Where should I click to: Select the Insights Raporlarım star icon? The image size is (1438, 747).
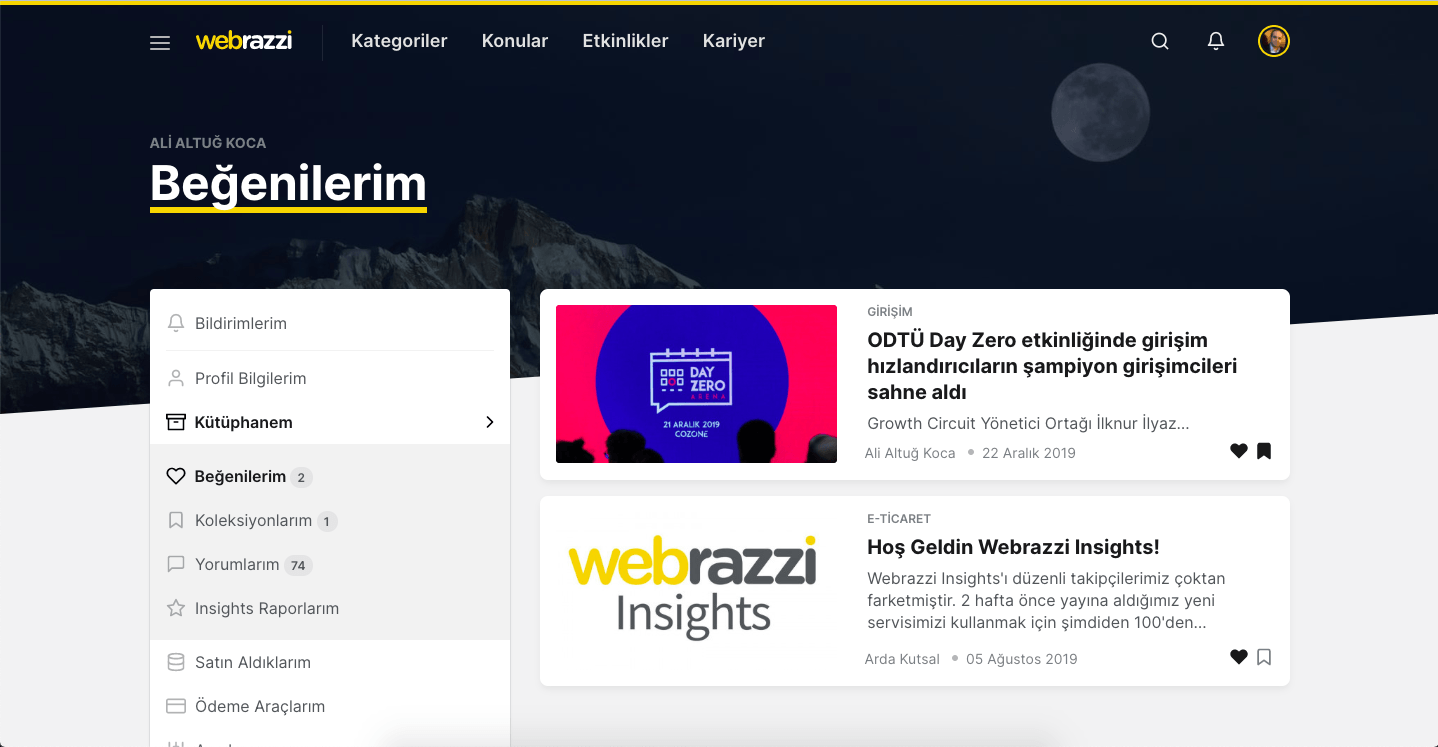(177, 608)
